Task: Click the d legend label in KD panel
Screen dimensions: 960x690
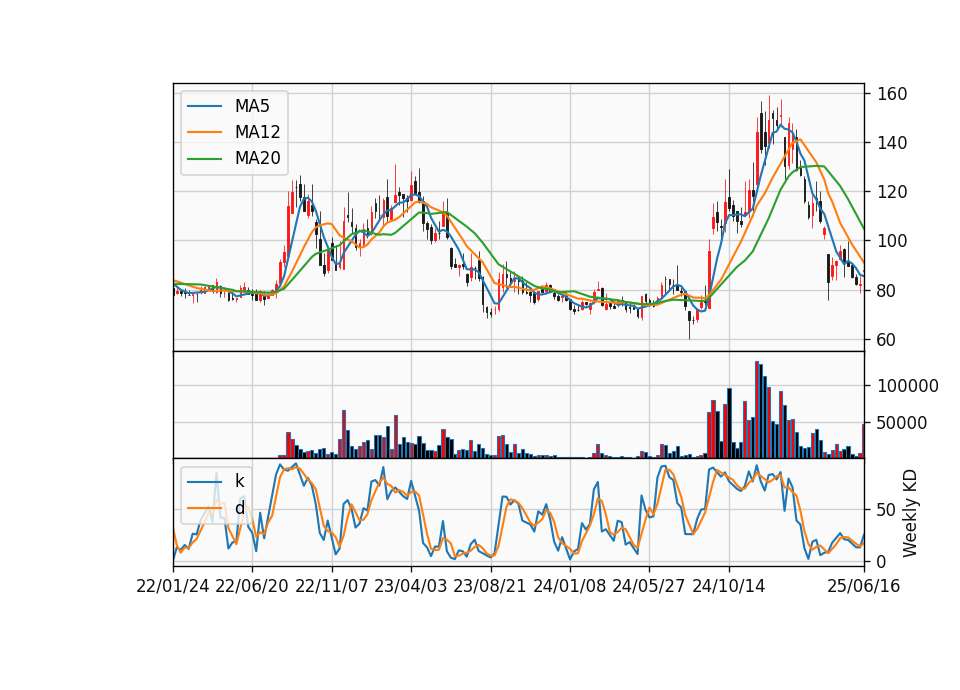Action: tap(239, 508)
